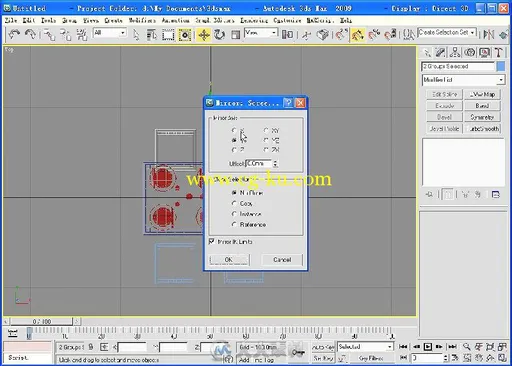Click the Undo arrow icon
512x366 pixels.
click(x=14, y=34)
